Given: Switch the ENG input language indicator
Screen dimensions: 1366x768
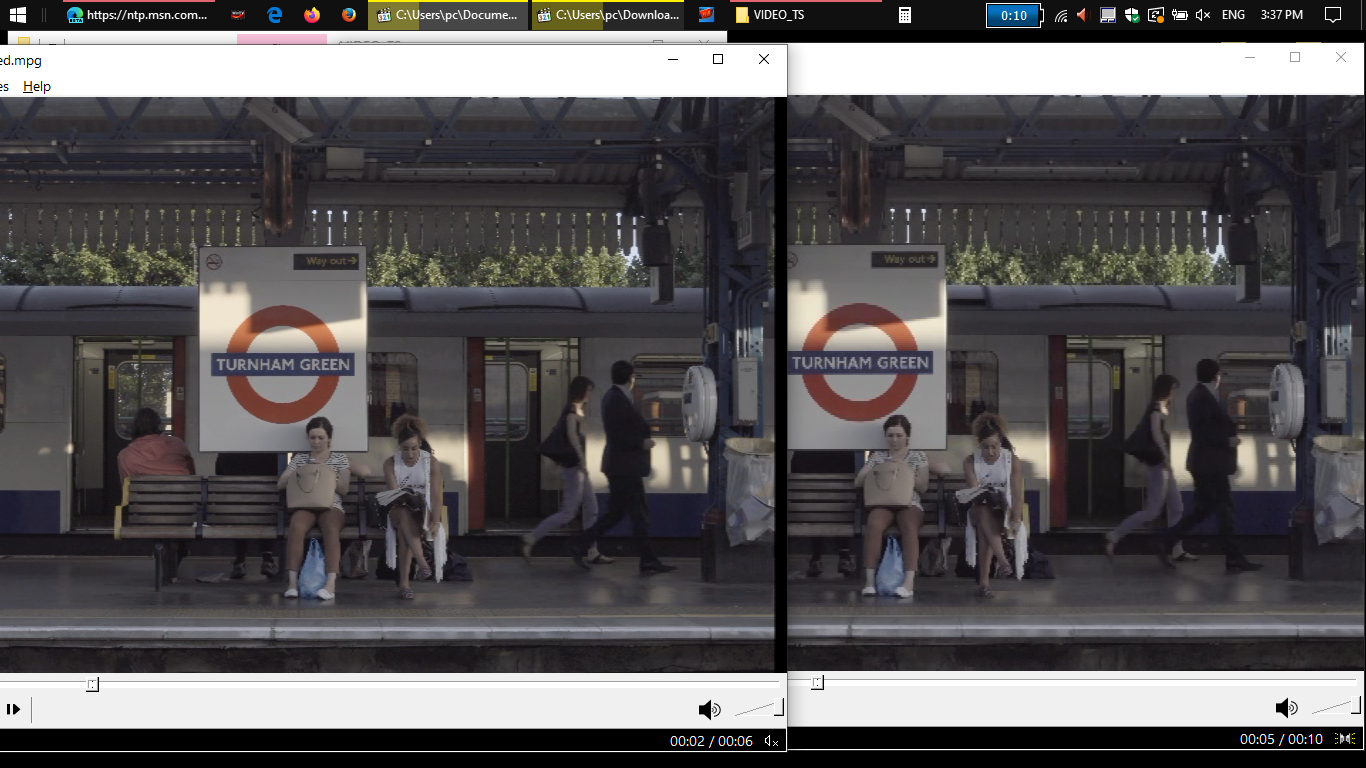Looking at the screenshot, I should coord(1233,15).
